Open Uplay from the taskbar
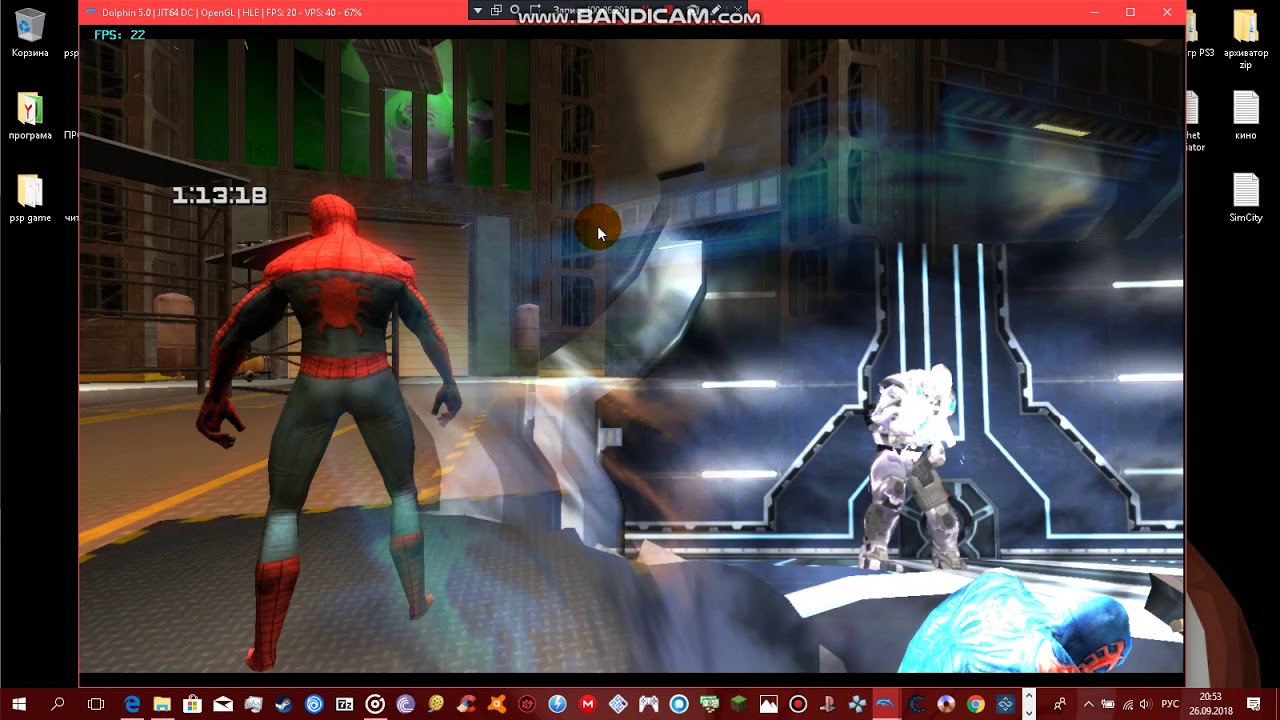Viewport: 1280px width, 720px height. [x=314, y=704]
